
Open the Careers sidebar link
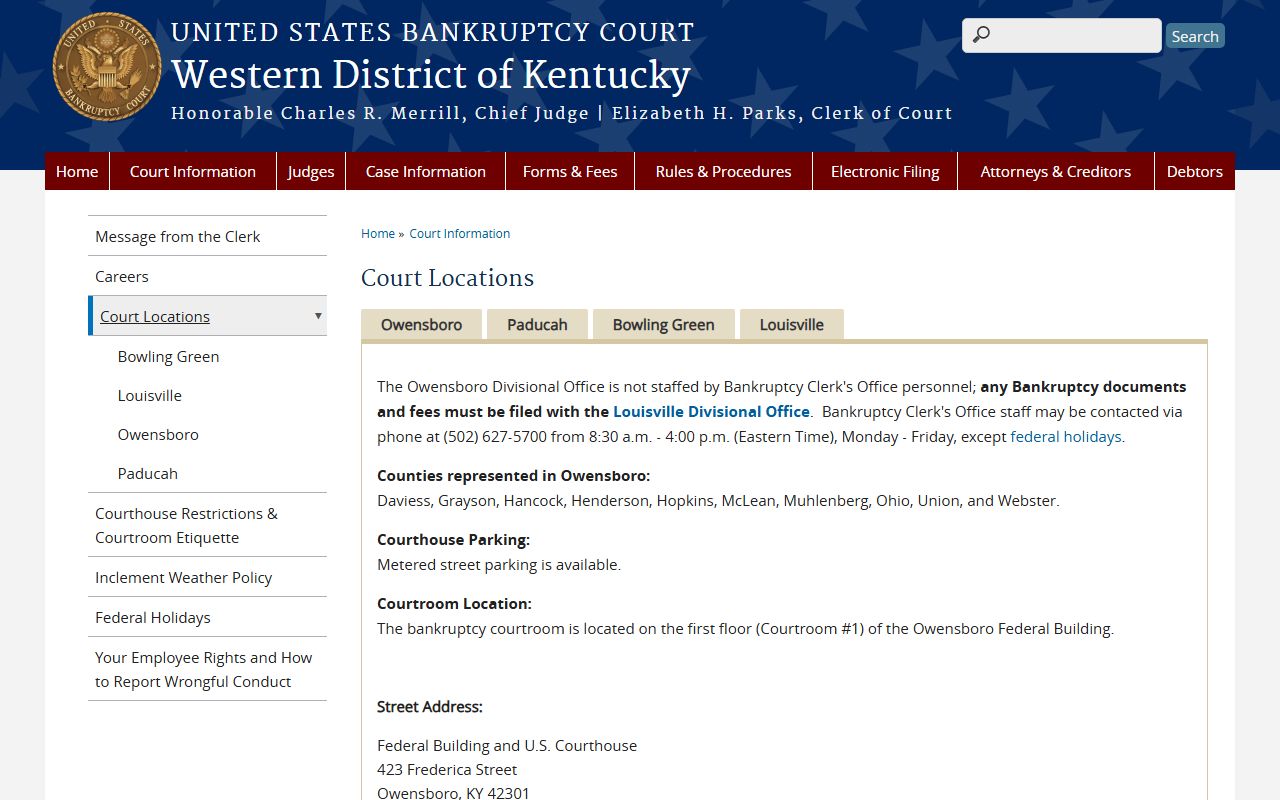122,276
